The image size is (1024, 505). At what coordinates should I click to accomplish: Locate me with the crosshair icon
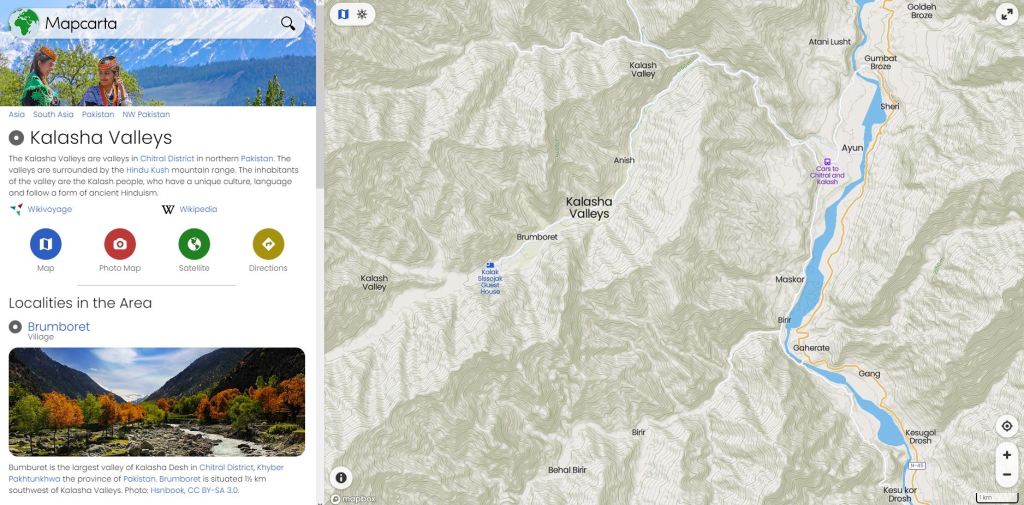(x=1007, y=427)
